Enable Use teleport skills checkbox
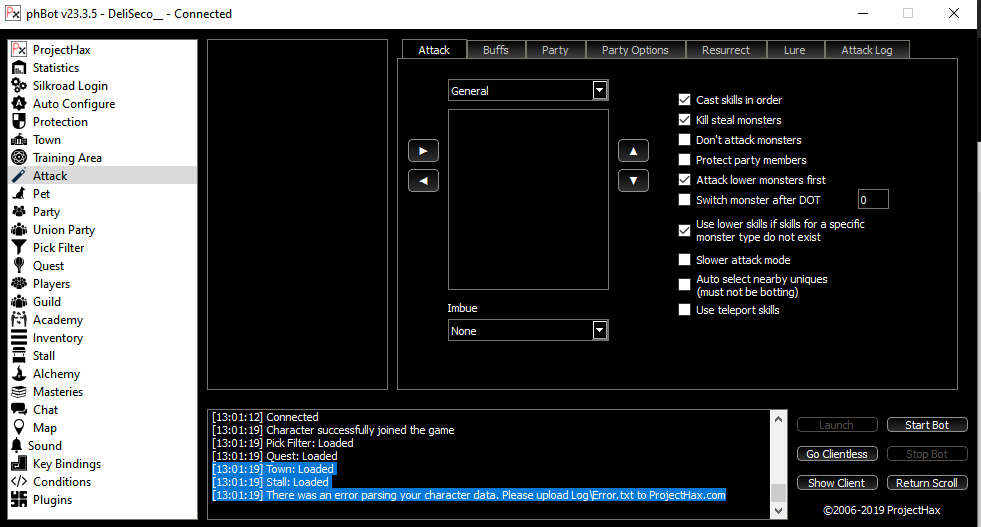The width and height of the screenshot is (981, 527). click(x=685, y=310)
